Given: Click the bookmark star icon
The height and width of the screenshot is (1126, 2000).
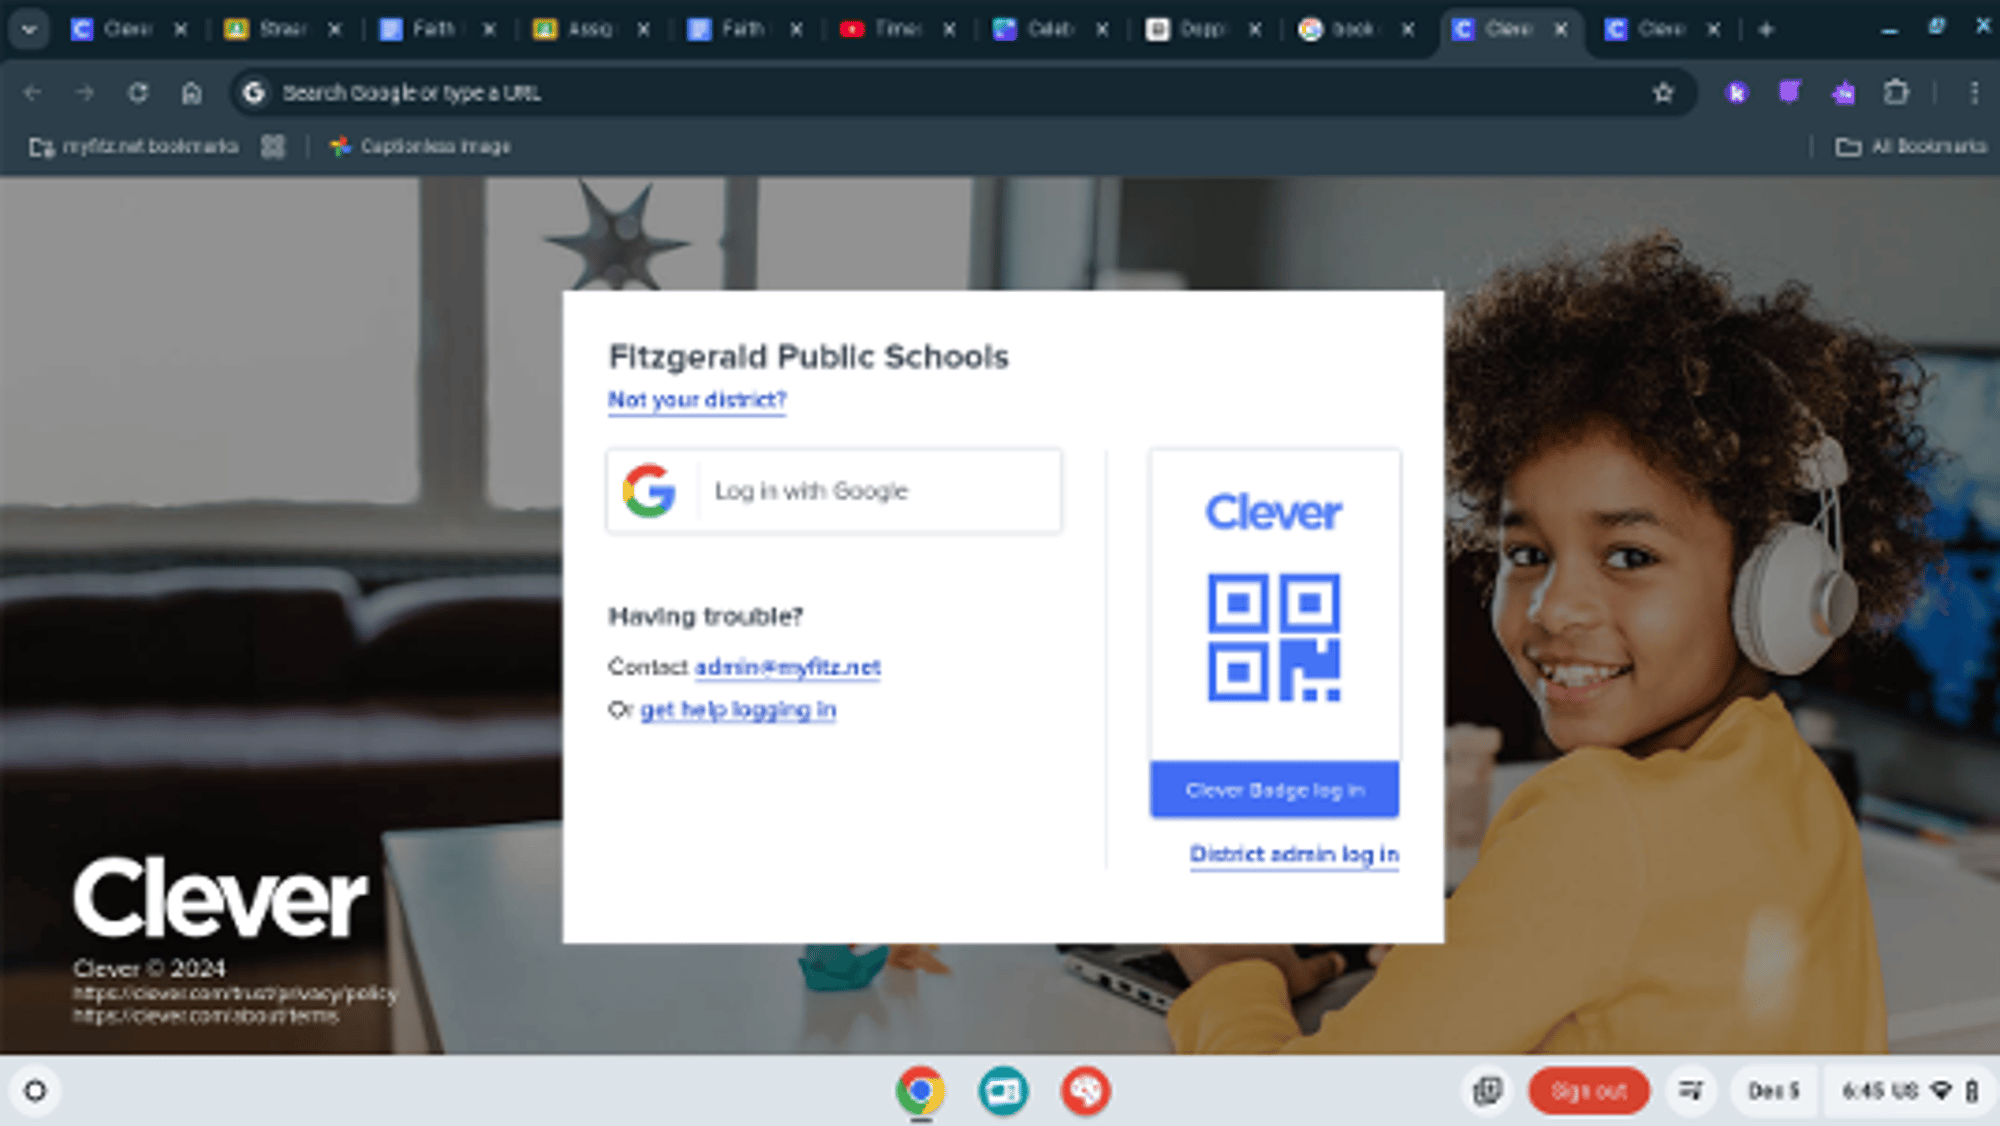Looking at the screenshot, I should point(1662,93).
